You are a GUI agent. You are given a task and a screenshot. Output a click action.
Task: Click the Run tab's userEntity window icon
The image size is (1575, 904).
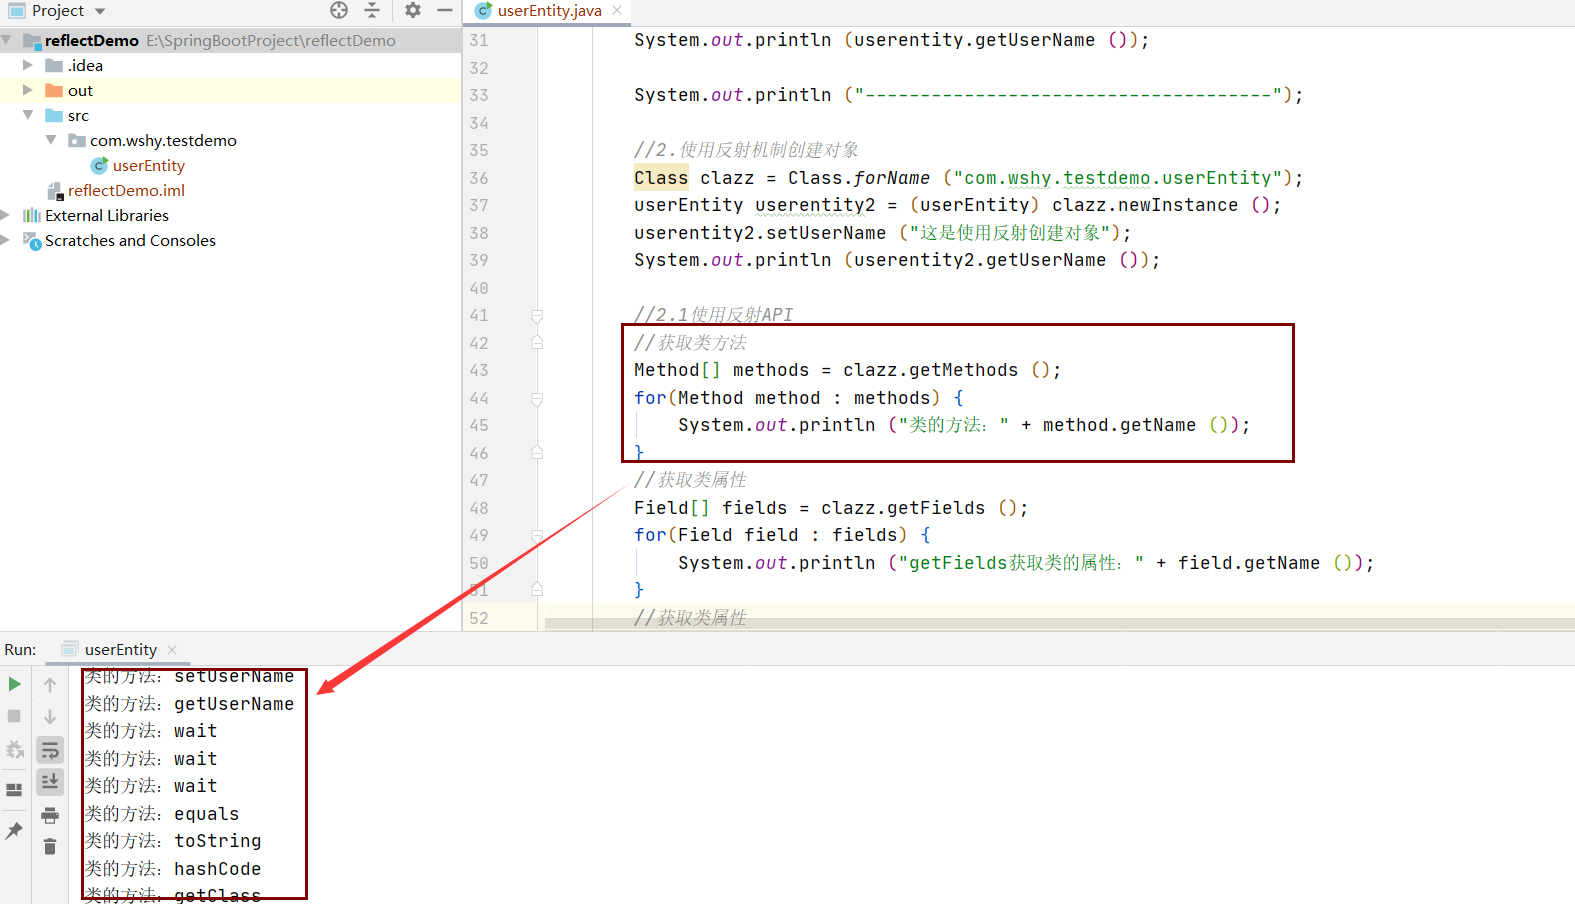(x=69, y=649)
